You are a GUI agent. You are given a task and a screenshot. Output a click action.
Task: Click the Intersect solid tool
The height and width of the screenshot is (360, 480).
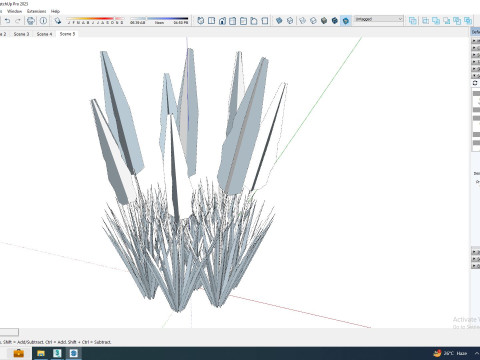click(x=426, y=21)
